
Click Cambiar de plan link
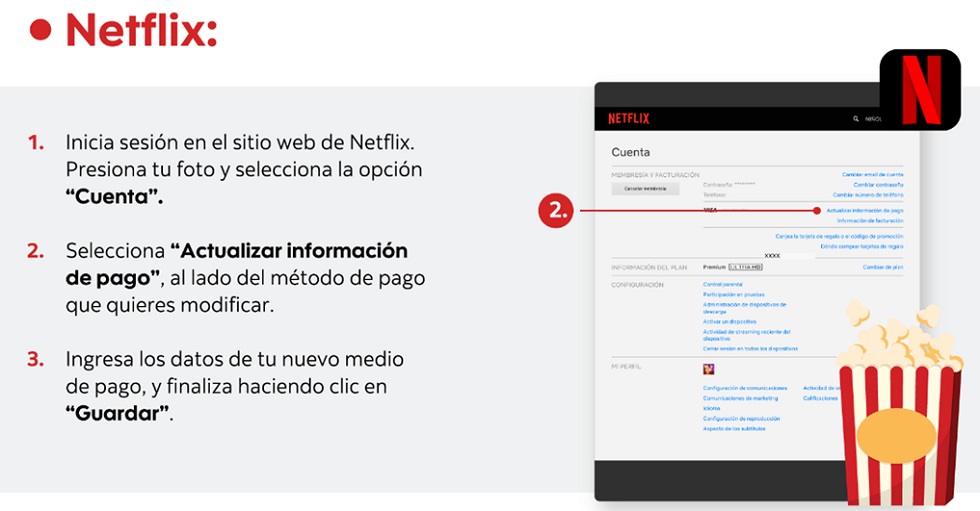883,267
